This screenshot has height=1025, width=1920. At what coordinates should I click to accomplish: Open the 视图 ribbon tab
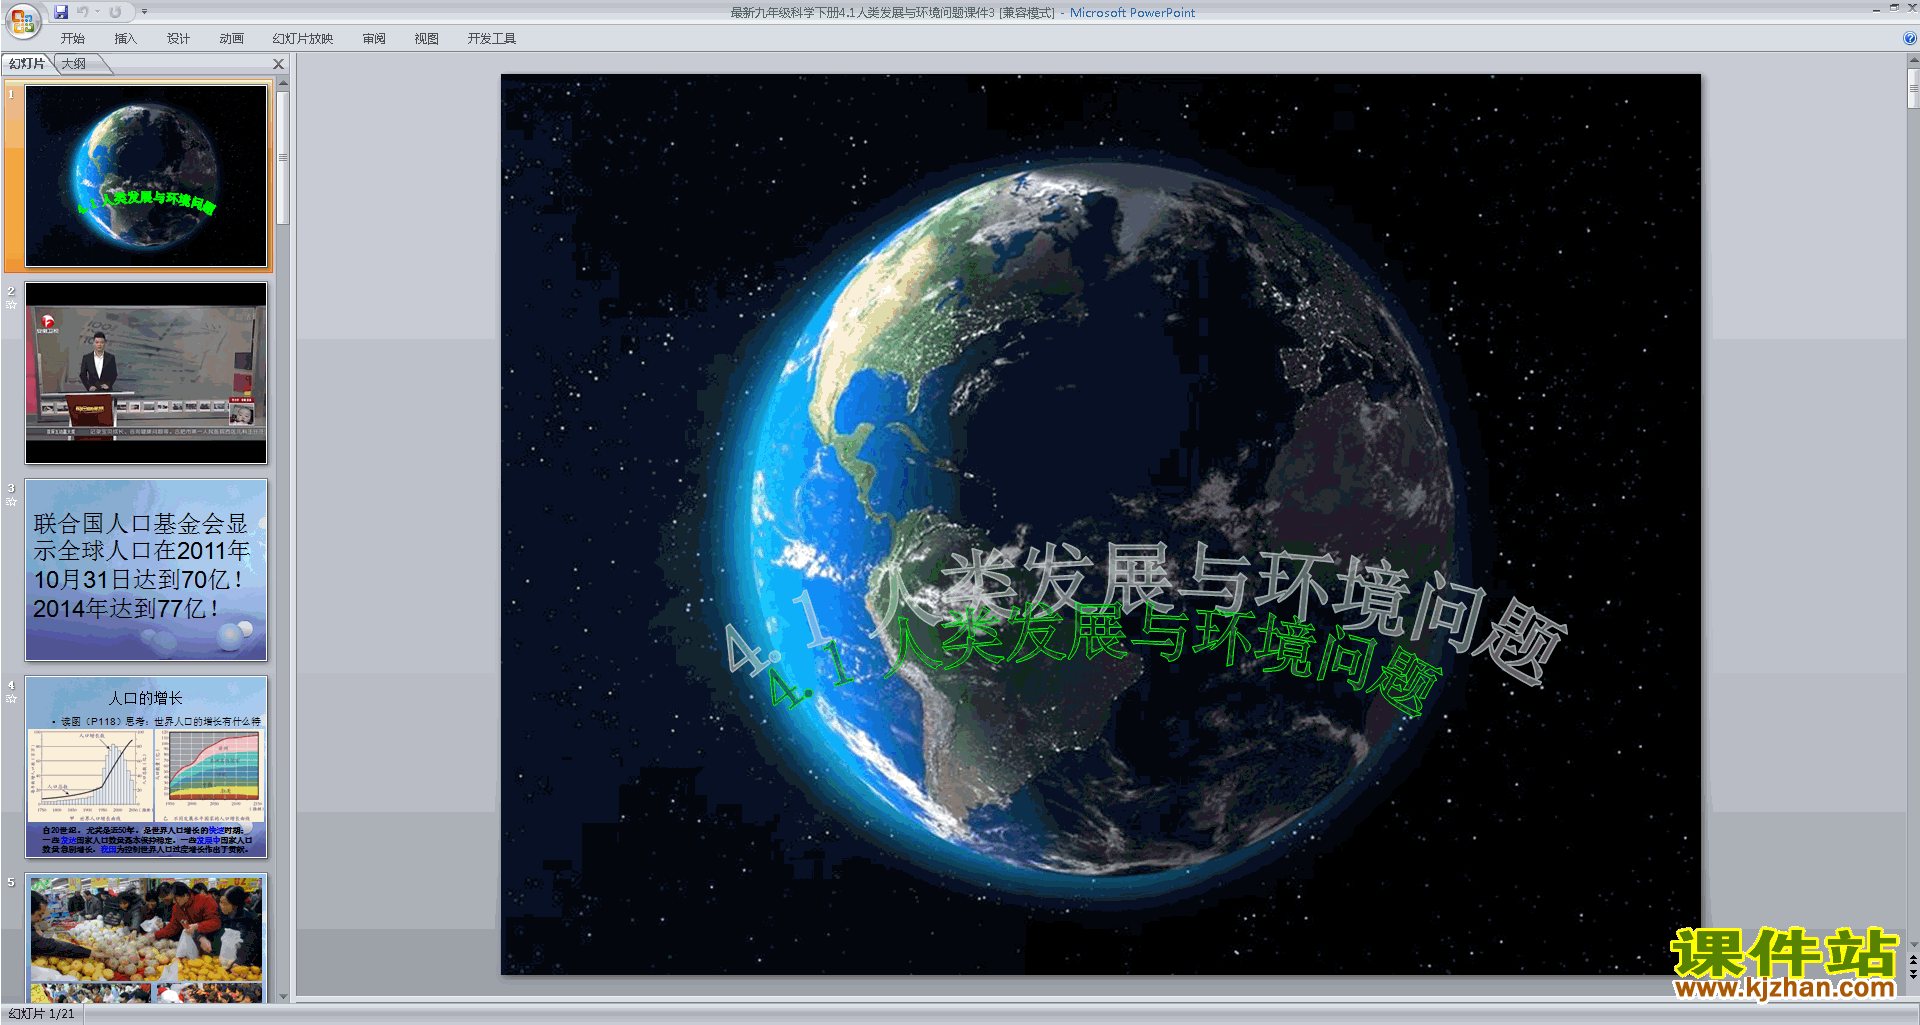click(x=426, y=39)
